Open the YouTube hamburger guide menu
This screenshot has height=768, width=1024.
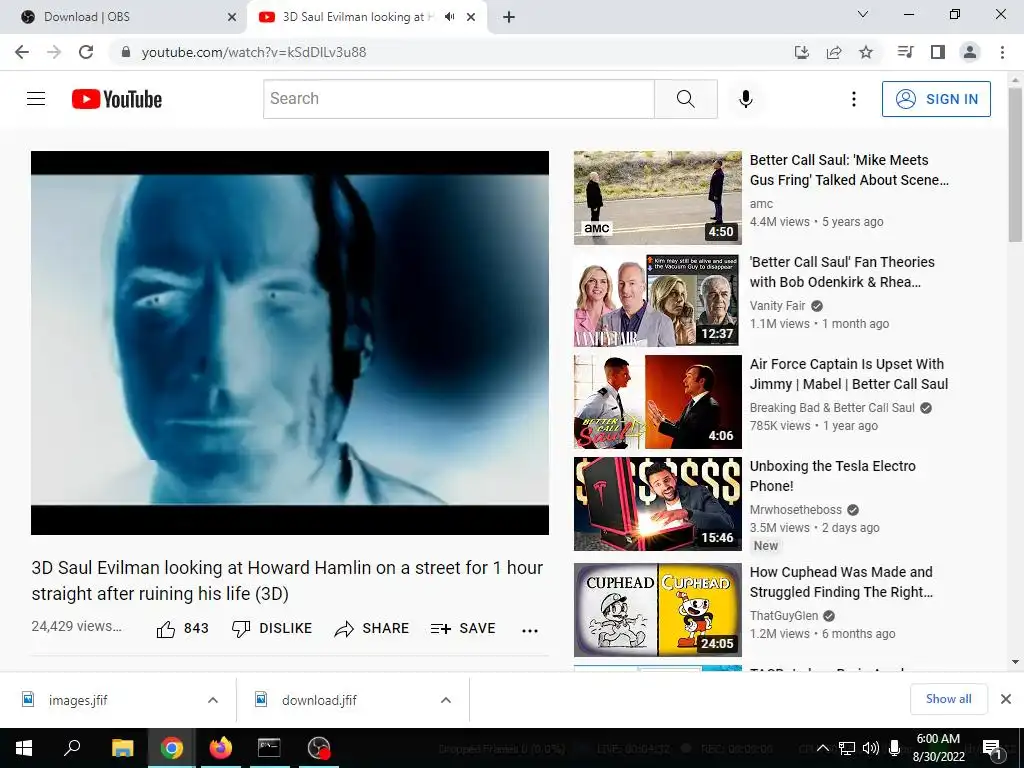[36, 99]
